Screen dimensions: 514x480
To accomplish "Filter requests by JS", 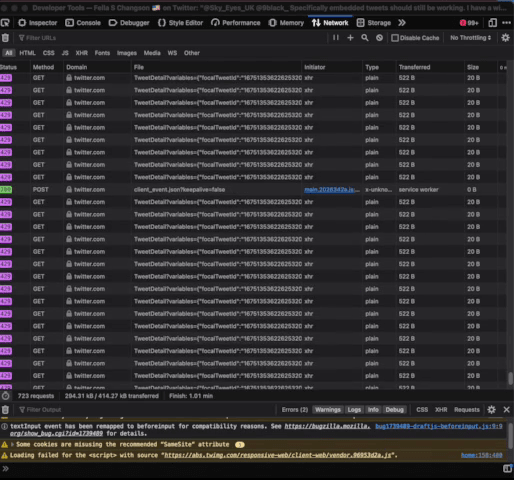I will 65,53.
